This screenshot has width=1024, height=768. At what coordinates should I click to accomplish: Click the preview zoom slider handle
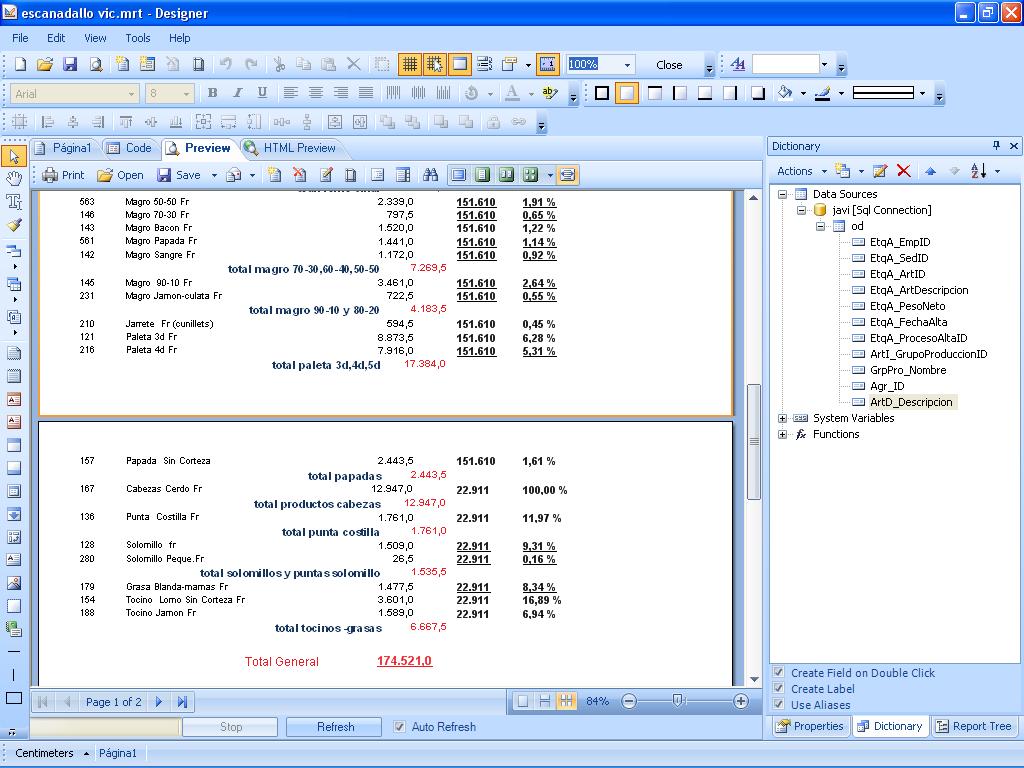coord(677,701)
